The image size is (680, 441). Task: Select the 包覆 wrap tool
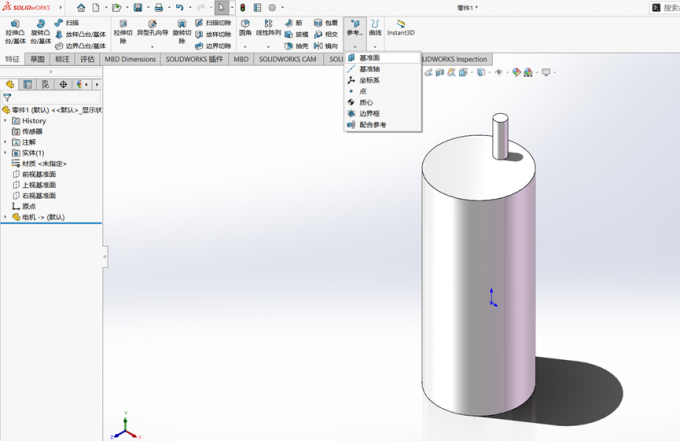(x=326, y=23)
